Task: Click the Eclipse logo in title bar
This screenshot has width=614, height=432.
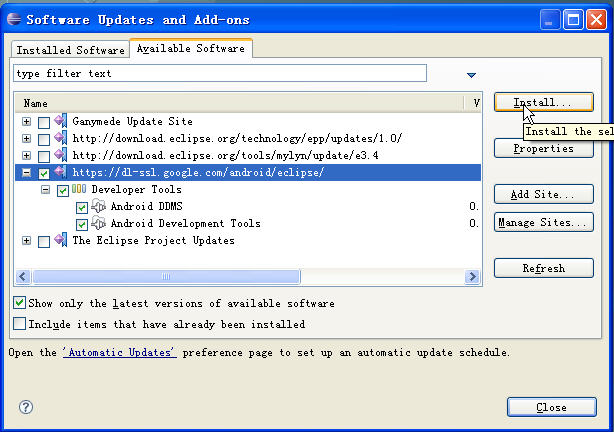Action: click(x=14, y=19)
